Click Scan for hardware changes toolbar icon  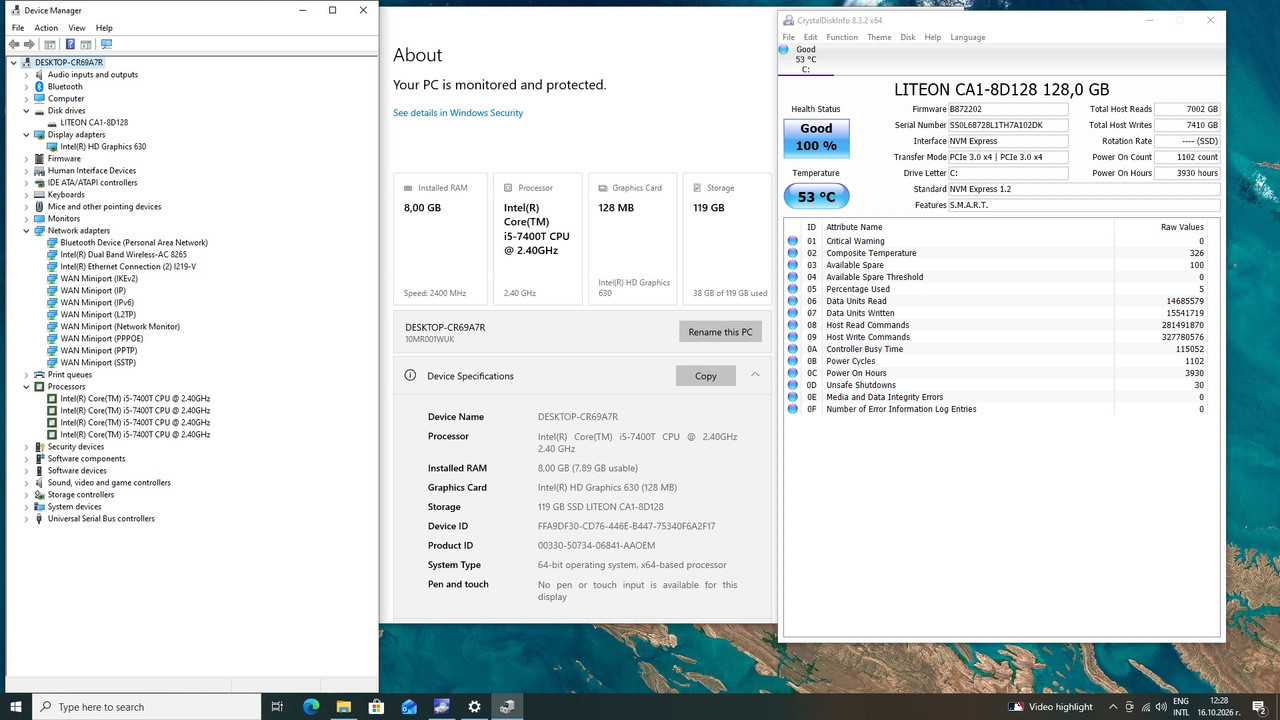tap(106, 44)
